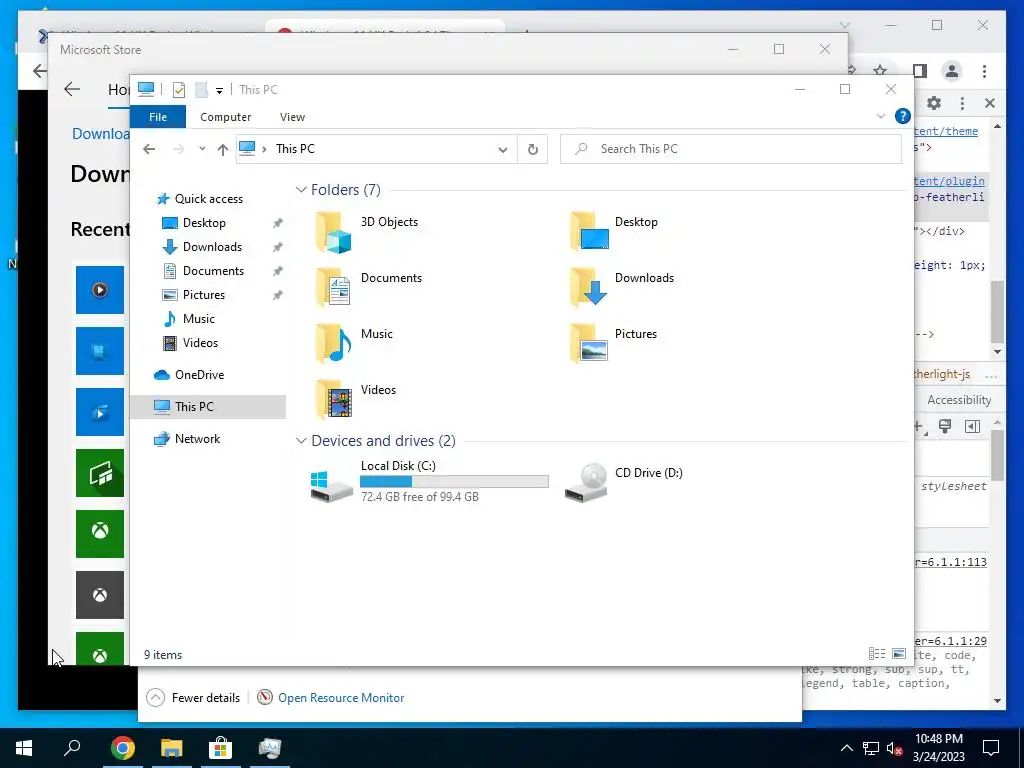Viewport: 1024px width, 768px height.
Task: Switch to details view layout icon
Action: 877,654
